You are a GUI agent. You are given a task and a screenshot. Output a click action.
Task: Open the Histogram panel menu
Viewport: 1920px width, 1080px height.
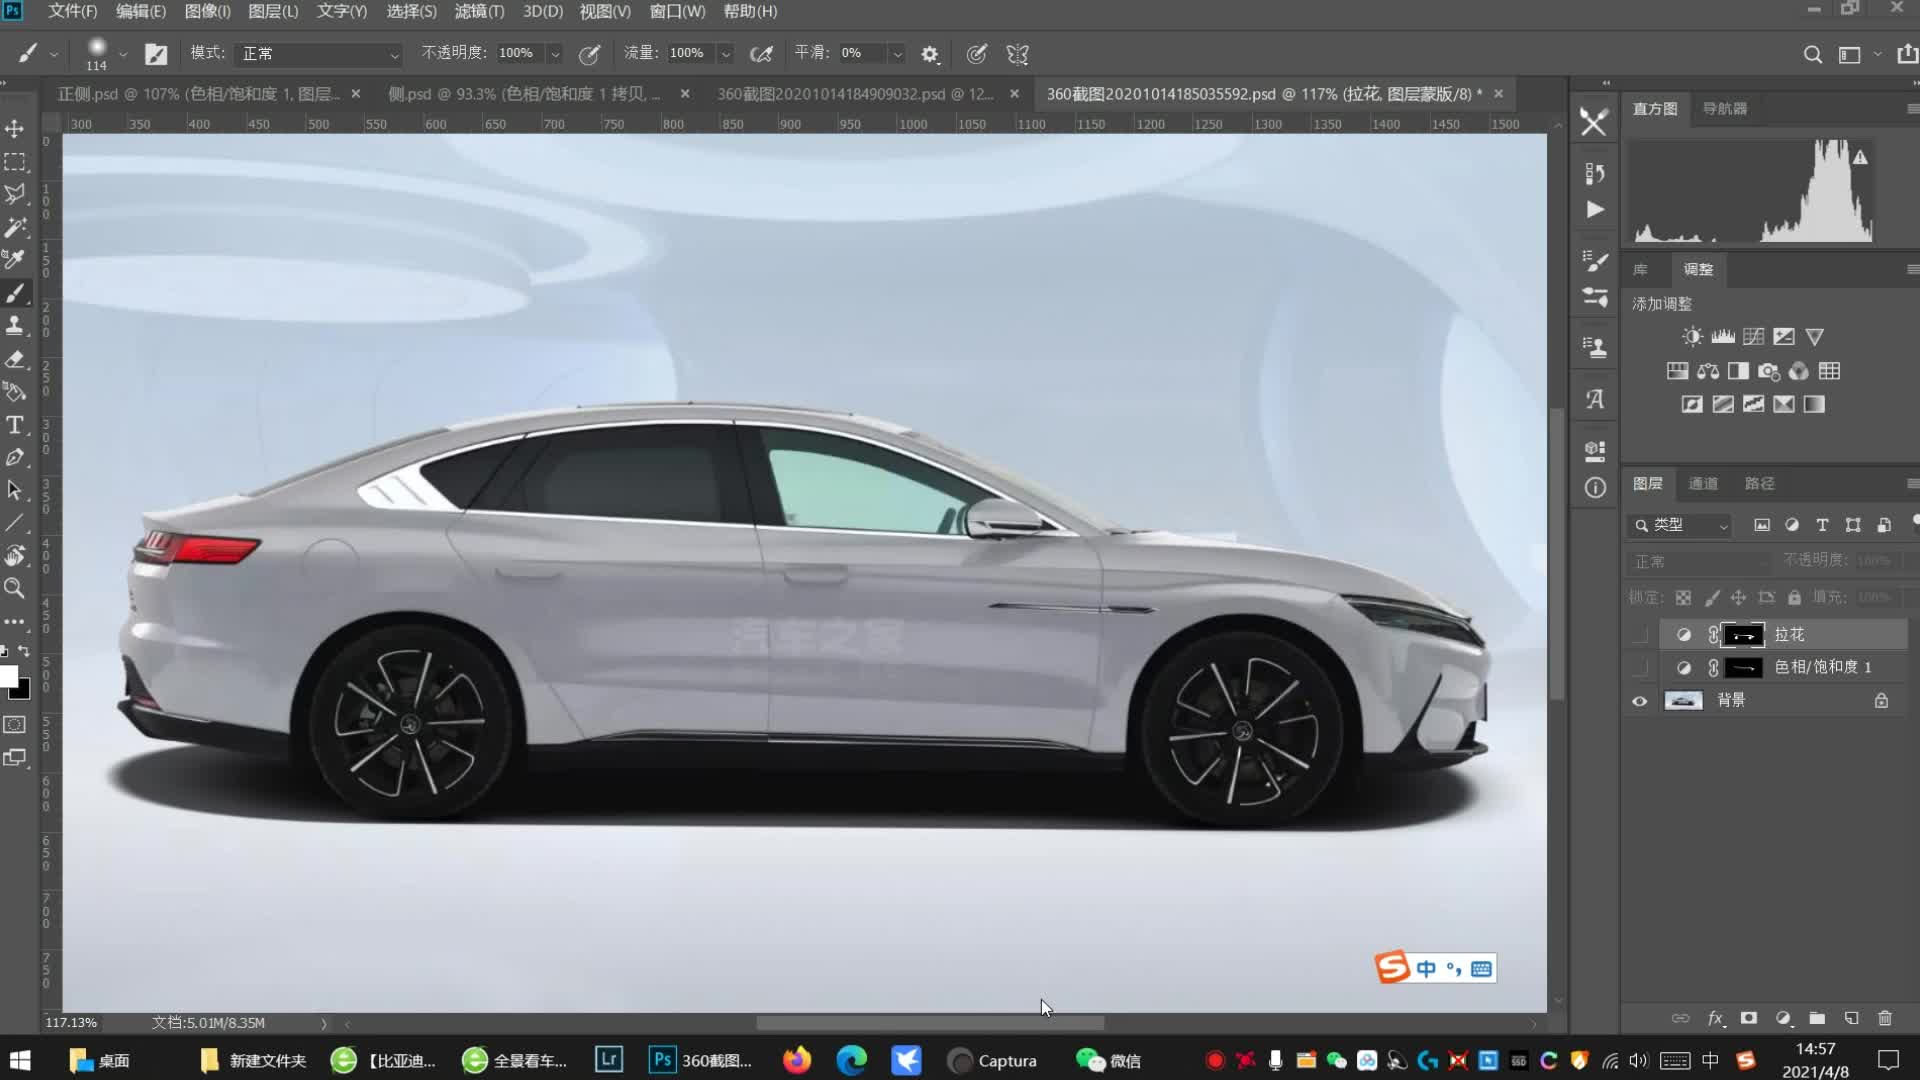pos(1912,109)
